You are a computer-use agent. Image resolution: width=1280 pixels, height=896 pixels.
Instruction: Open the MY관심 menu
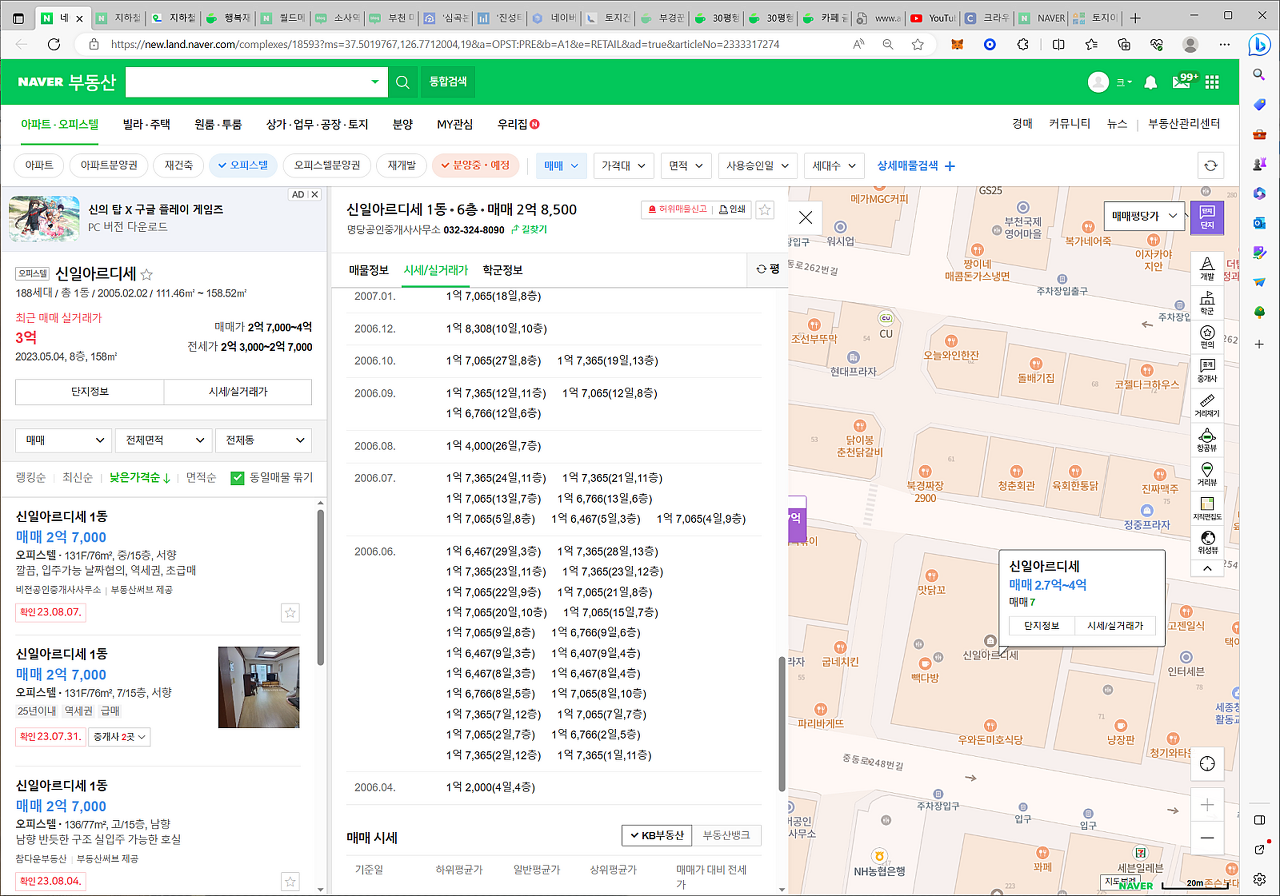tap(455, 125)
